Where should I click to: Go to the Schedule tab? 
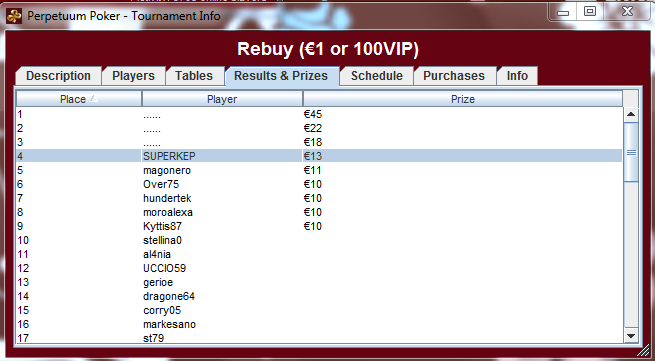377,76
